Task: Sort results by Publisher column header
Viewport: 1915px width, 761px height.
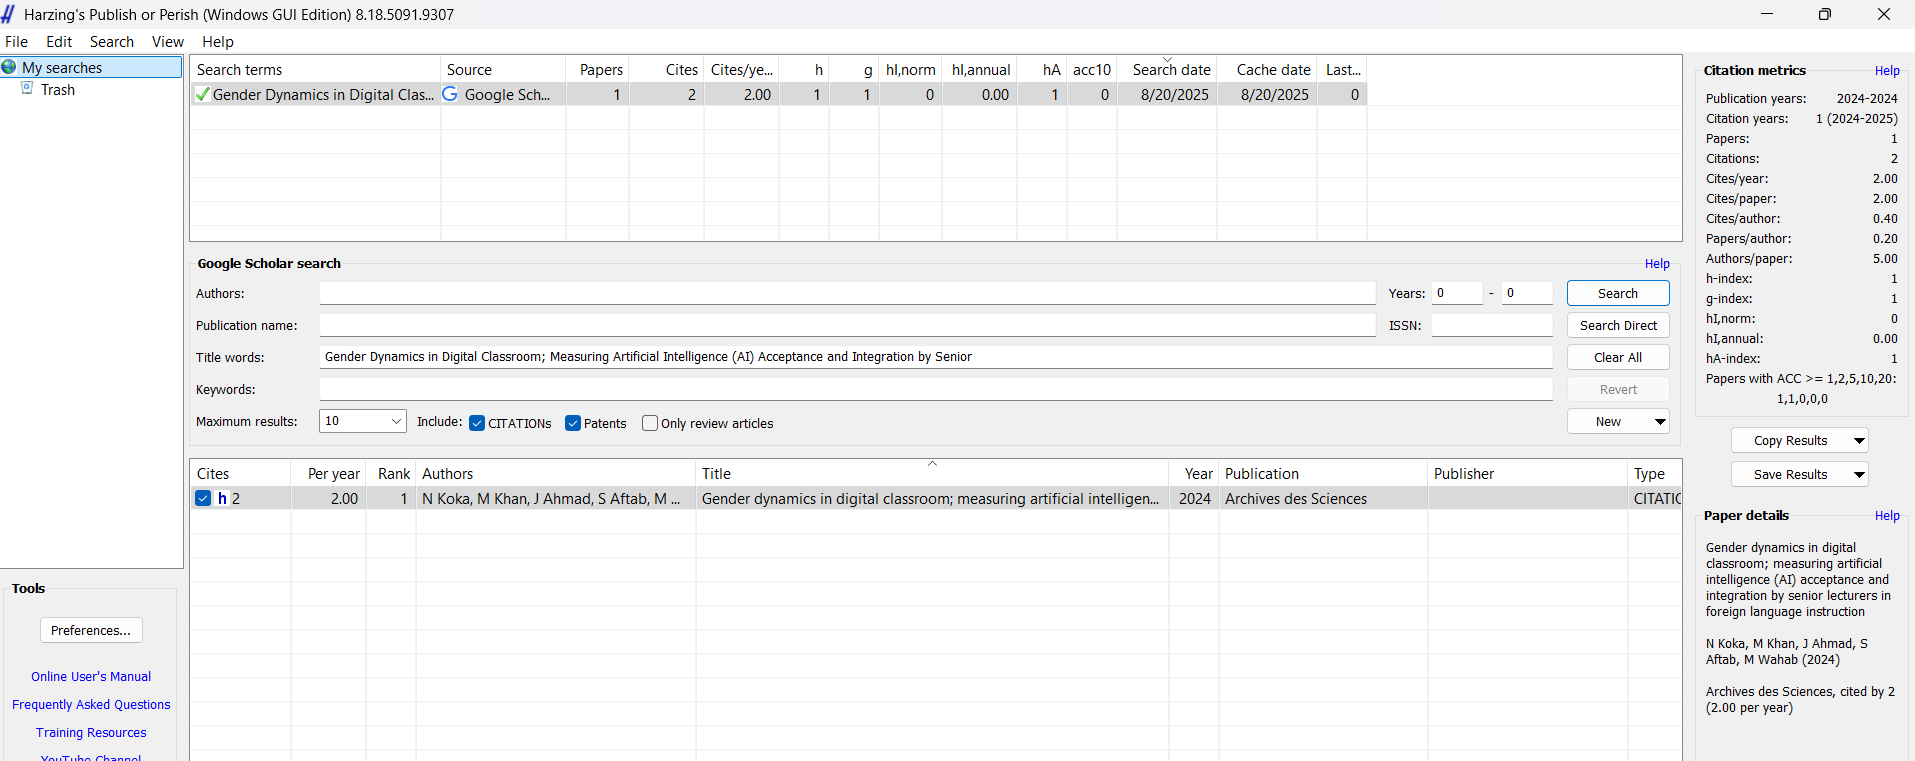Action: click(1527, 473)
